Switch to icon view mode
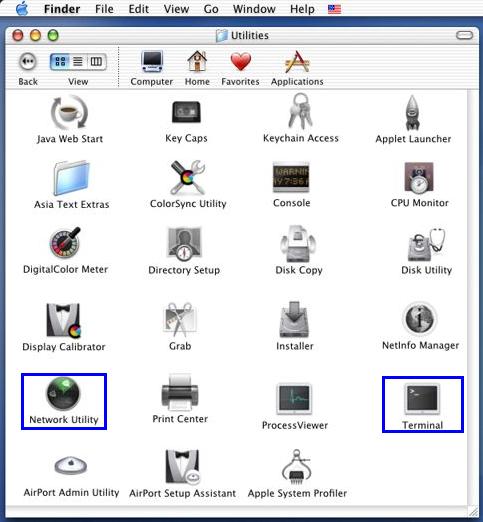The height and width of the screenshot is (522, 483). (x=60, y=61)
